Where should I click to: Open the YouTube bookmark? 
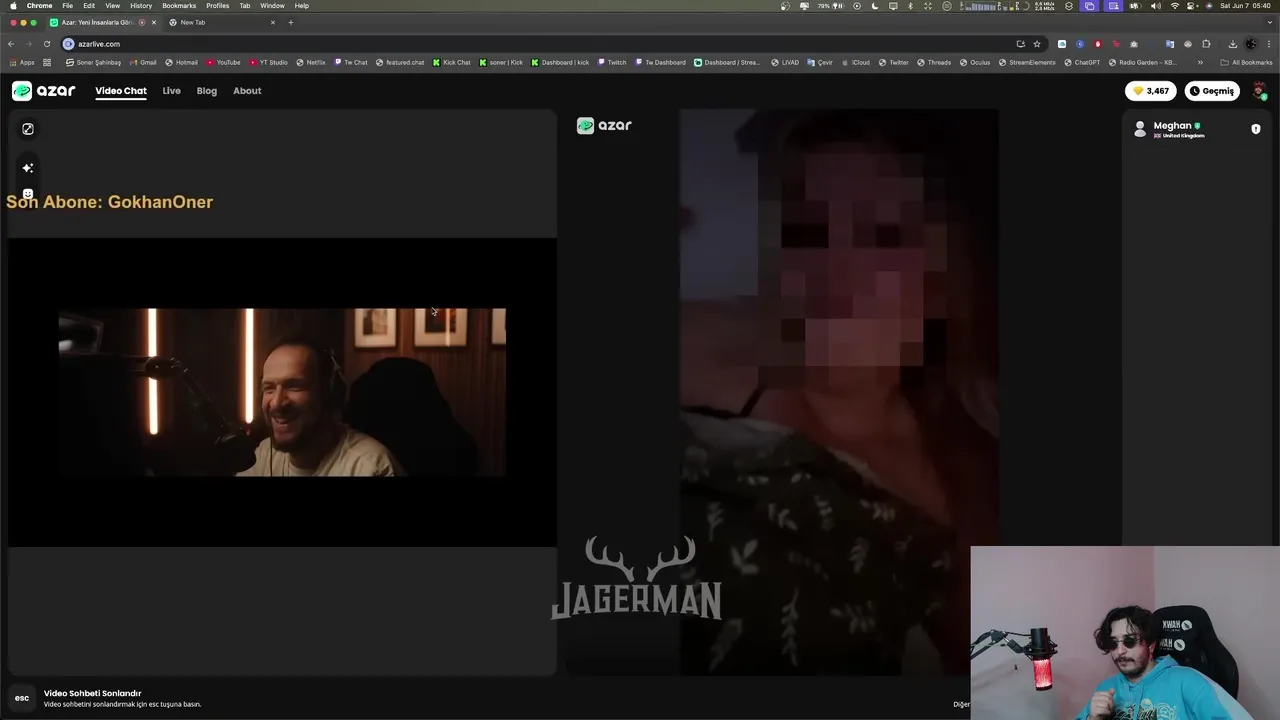(x=224, y=62)
